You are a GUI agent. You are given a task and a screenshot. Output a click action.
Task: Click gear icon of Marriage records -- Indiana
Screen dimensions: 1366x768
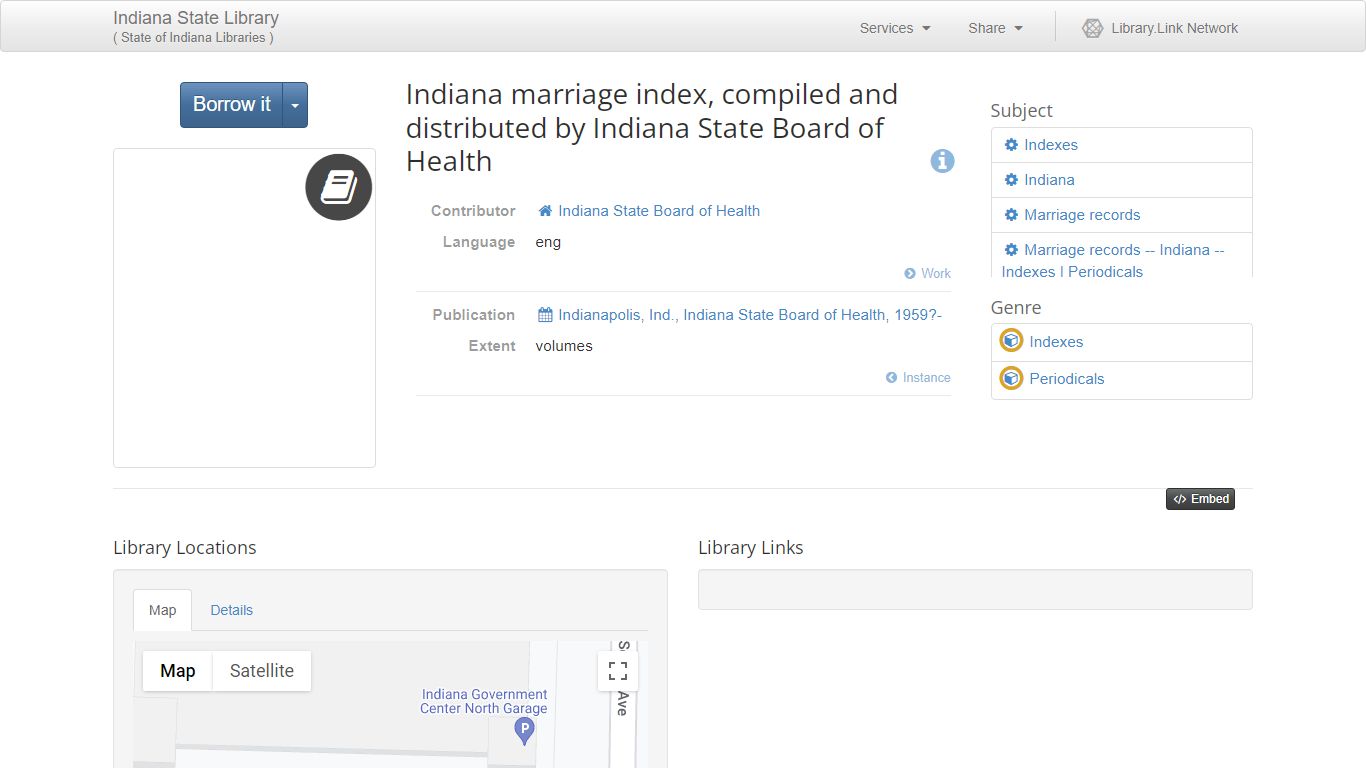click(x=1011, y=250)
